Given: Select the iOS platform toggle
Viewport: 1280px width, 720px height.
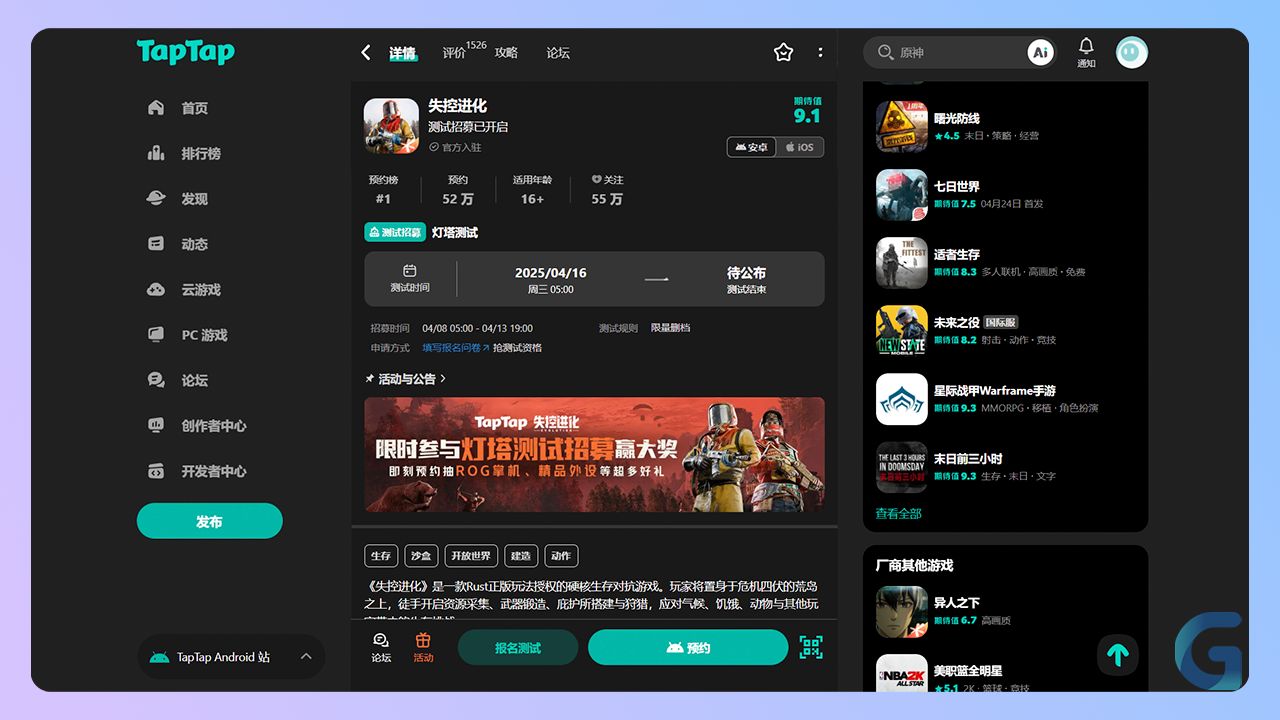Looking at the screenshot, I should (800, 147).
